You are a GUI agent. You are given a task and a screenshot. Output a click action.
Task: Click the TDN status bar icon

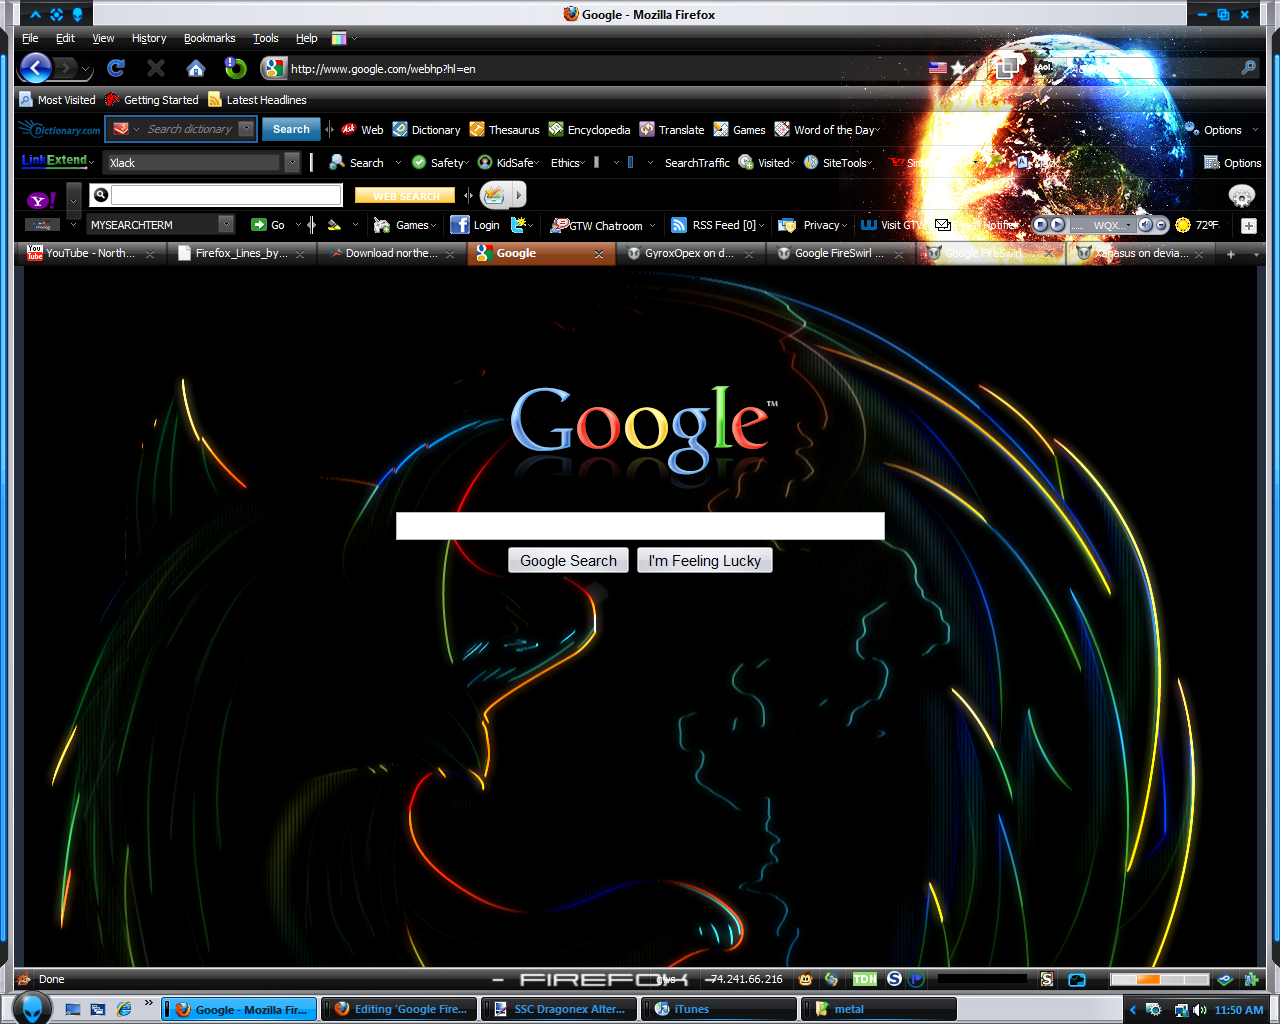[865, 979]
